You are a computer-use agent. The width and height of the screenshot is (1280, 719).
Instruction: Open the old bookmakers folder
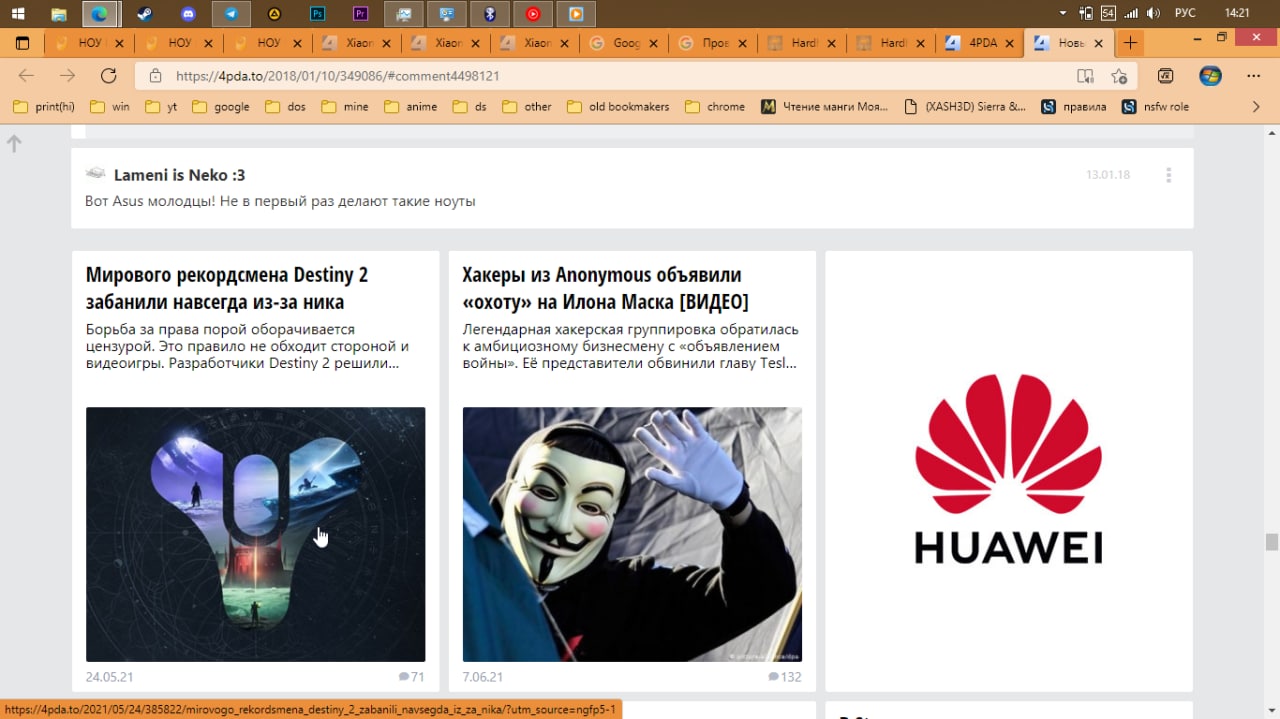pyautogui.click(x=618, y=106)
